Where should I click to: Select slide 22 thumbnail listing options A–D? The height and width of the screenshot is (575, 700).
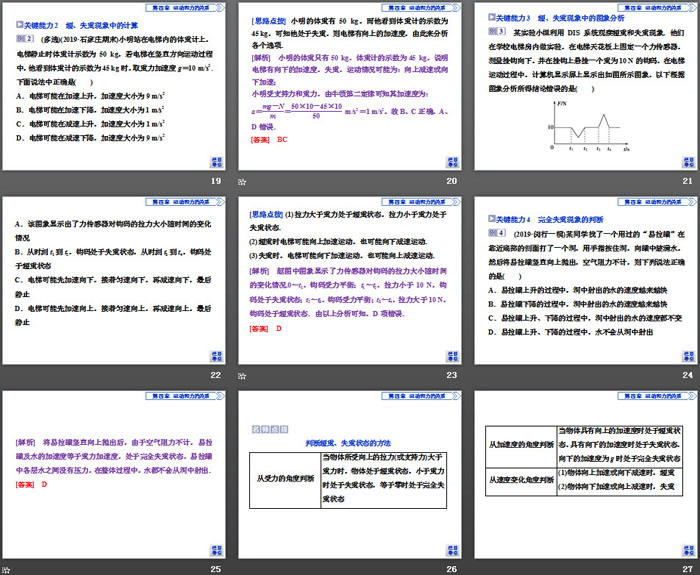114,280
